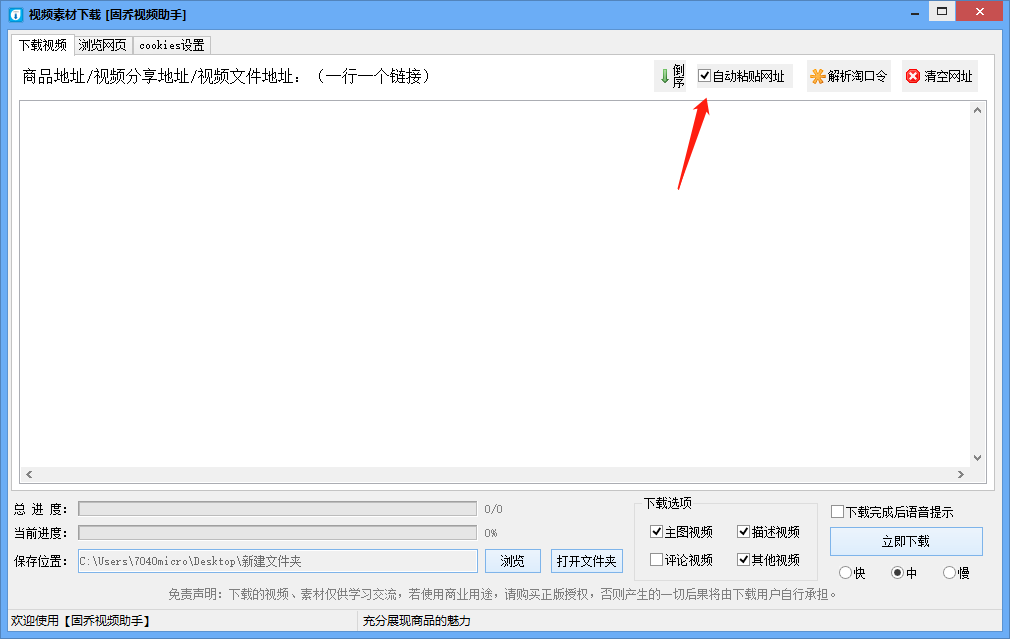Open the 打开文件夹 folder button

586,561
